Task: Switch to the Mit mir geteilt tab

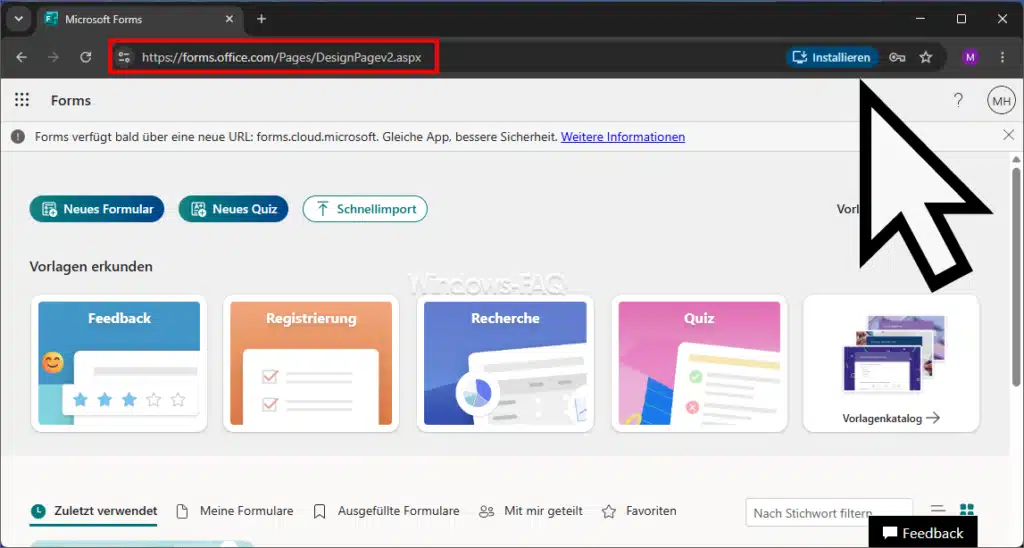Action: (x=530, y=511)
